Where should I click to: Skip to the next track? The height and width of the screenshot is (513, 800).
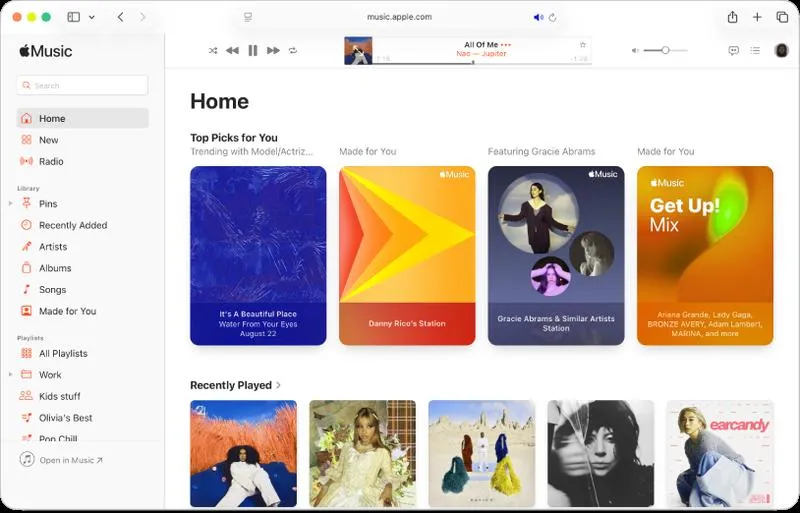point(273,51)
